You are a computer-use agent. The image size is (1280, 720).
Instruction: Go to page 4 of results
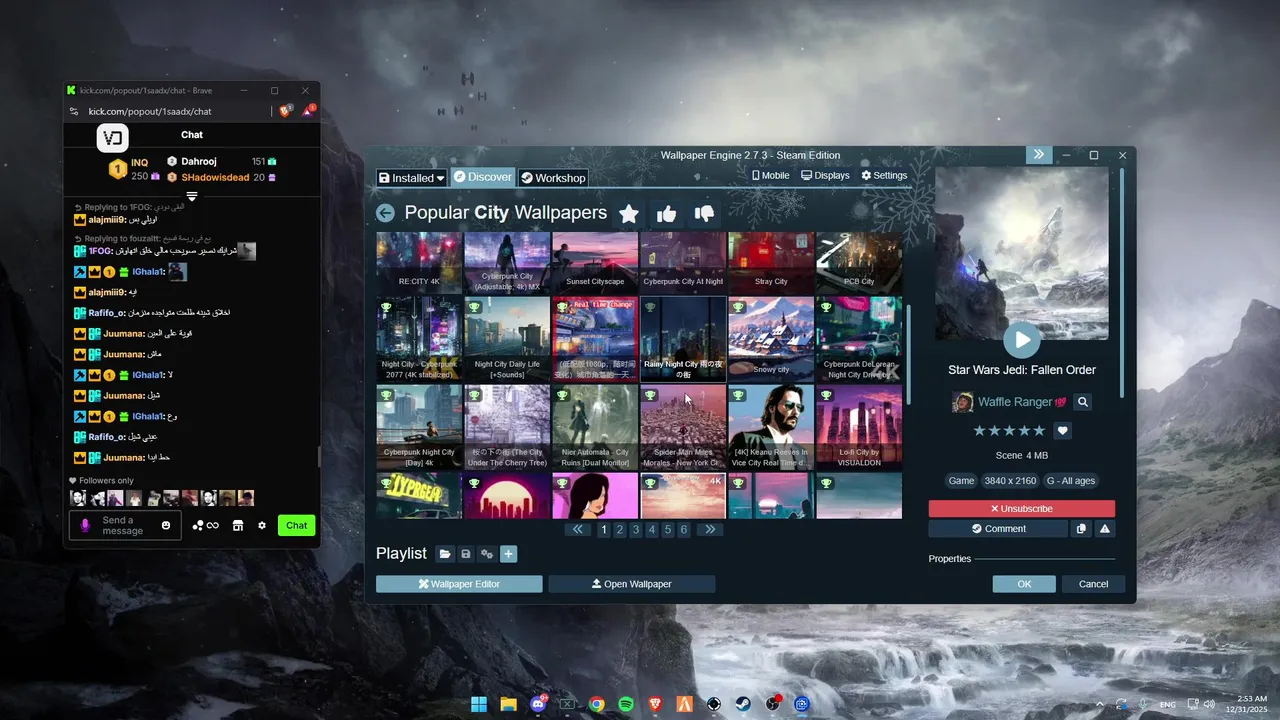click(652, 530)
